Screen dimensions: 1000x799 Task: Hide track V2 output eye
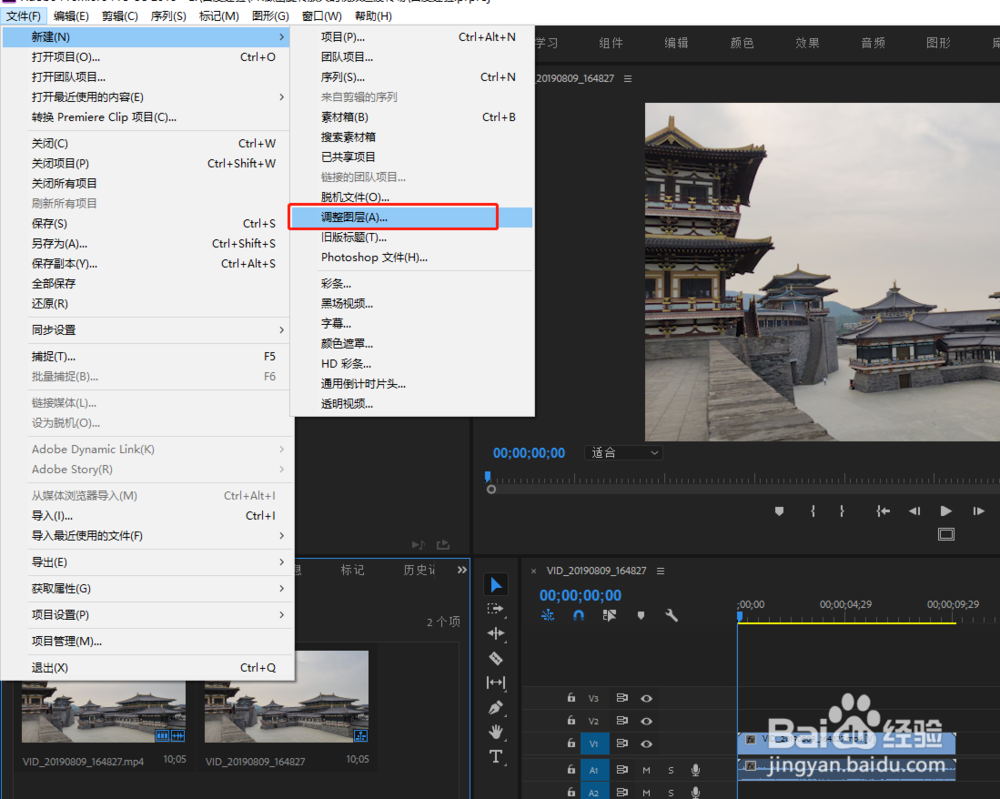[x=646, y=721]
